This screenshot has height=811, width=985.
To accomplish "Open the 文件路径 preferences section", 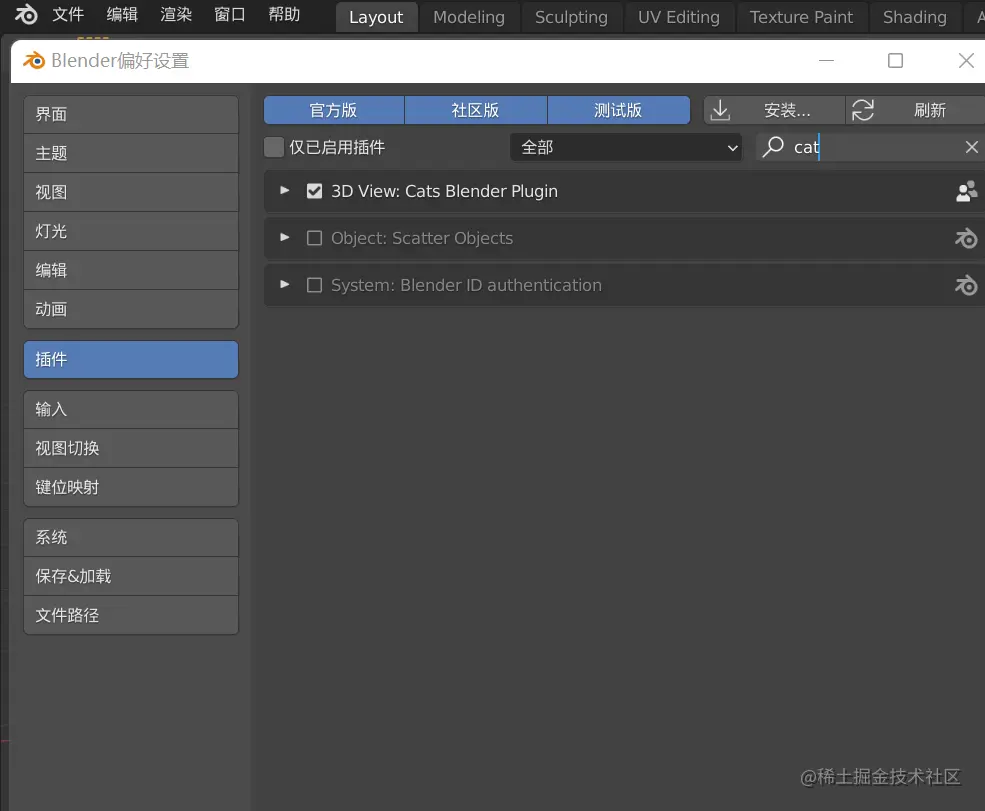I will click(131, 615).
